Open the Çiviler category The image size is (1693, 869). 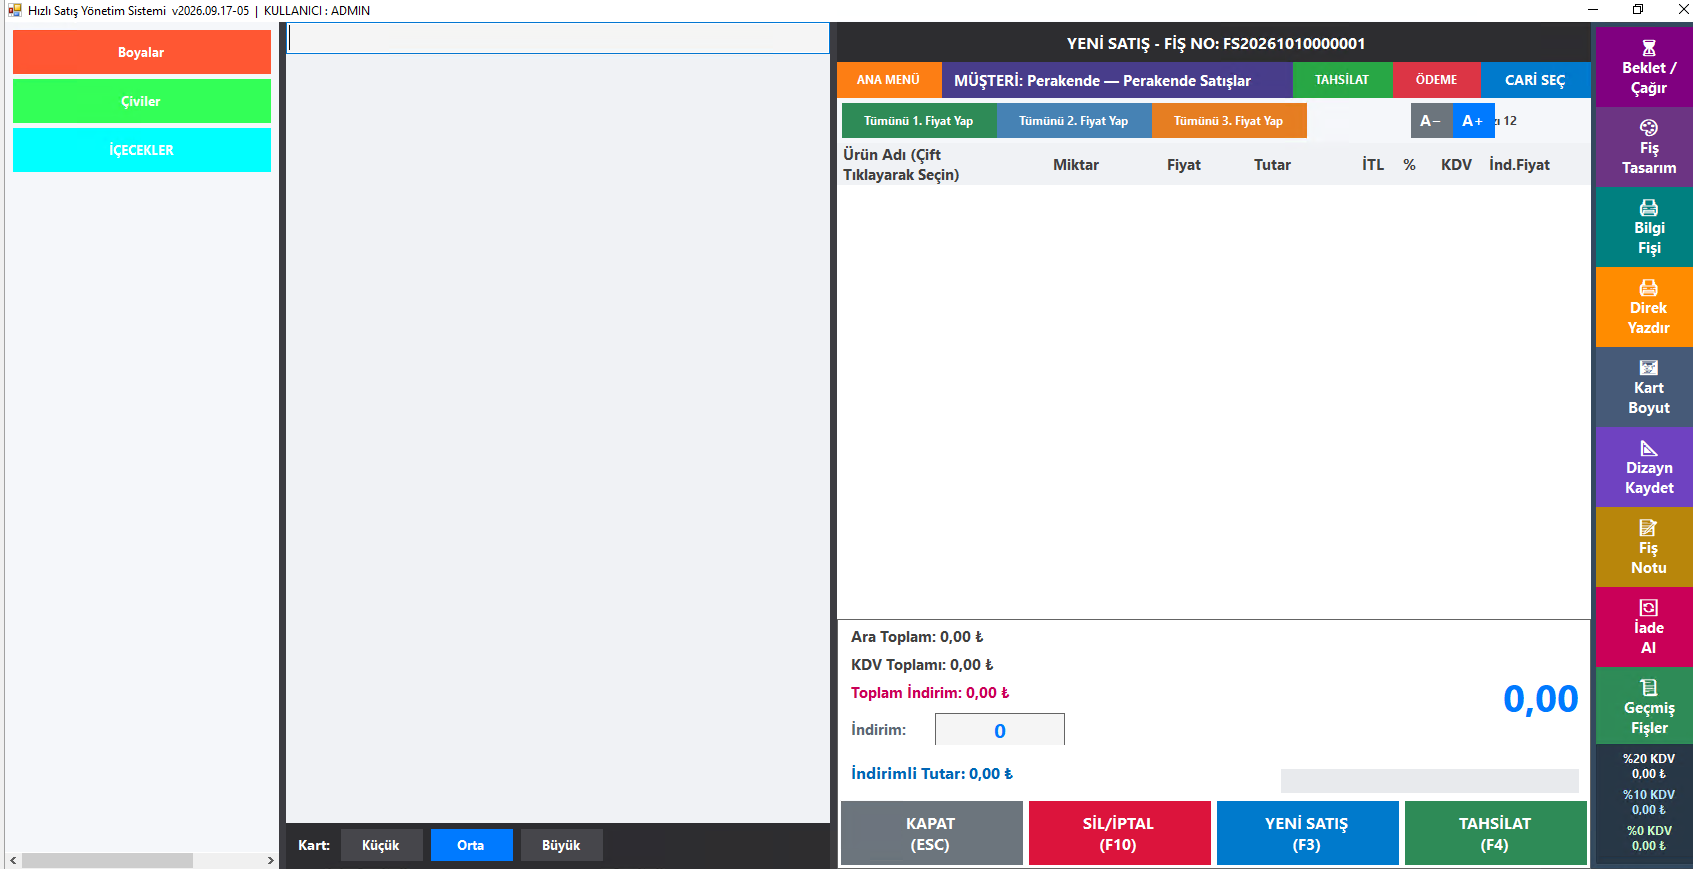(x=142, y=101)
